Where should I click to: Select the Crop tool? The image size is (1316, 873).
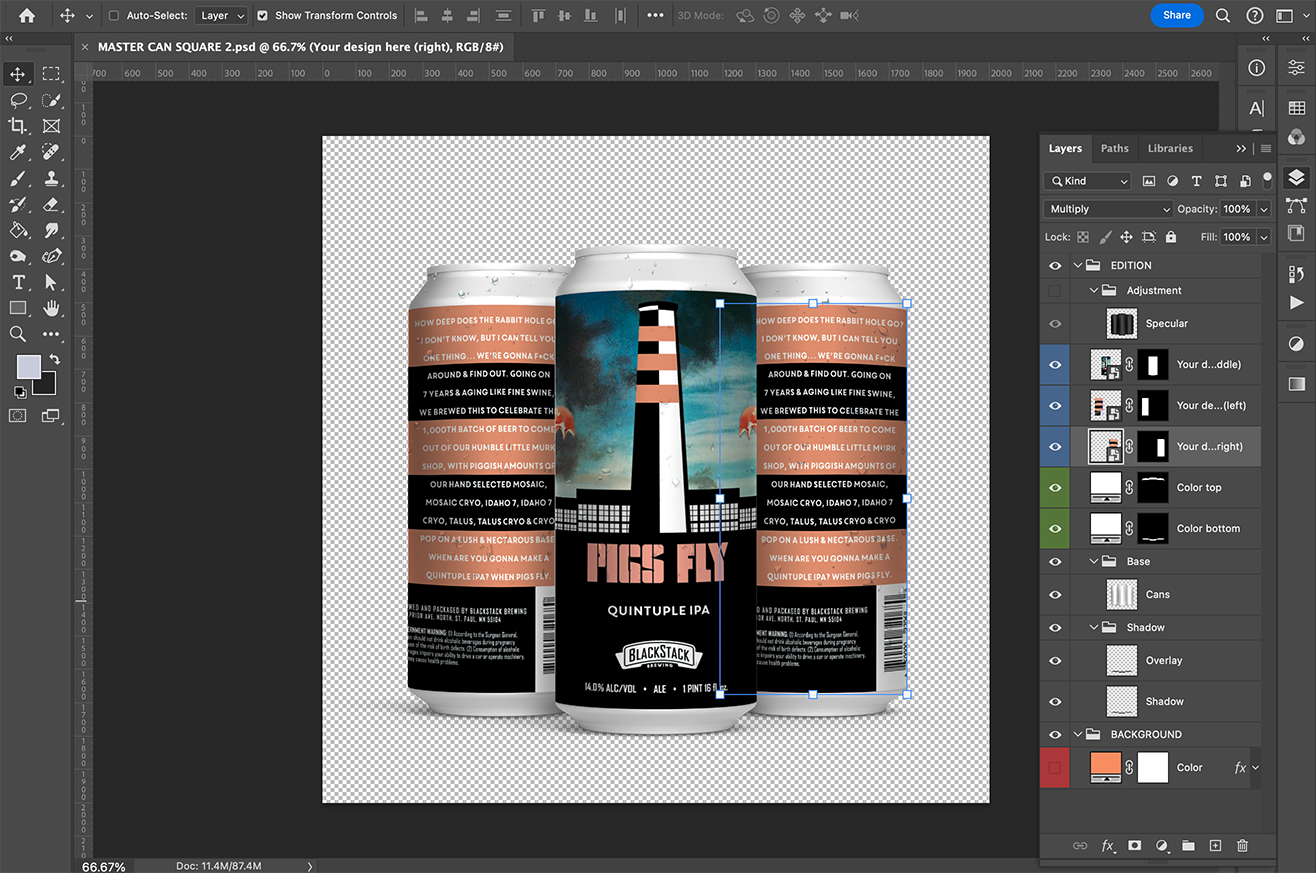[18, 126]
